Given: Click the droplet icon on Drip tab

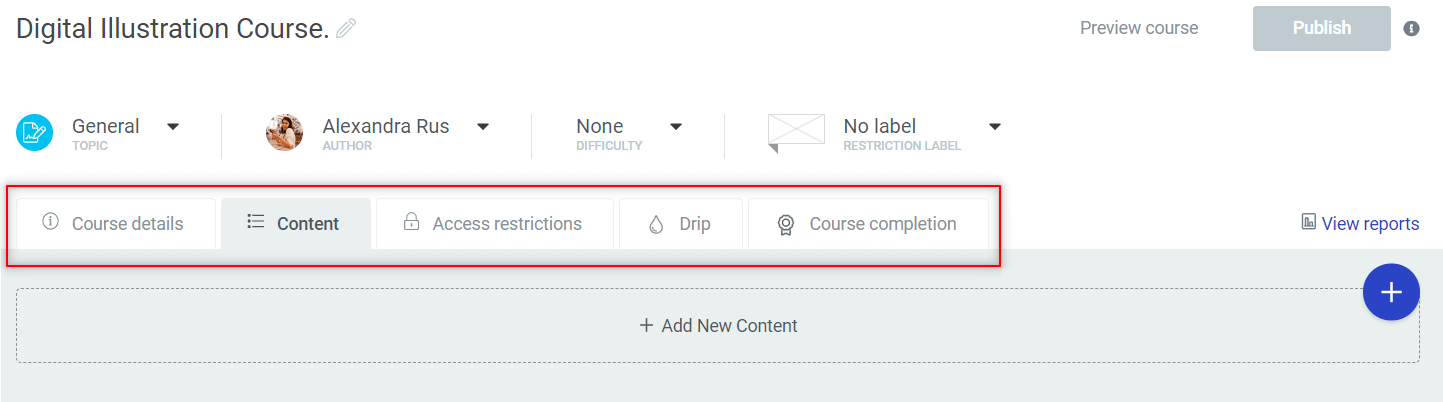Looking at the screenshot, I should 656,224.
